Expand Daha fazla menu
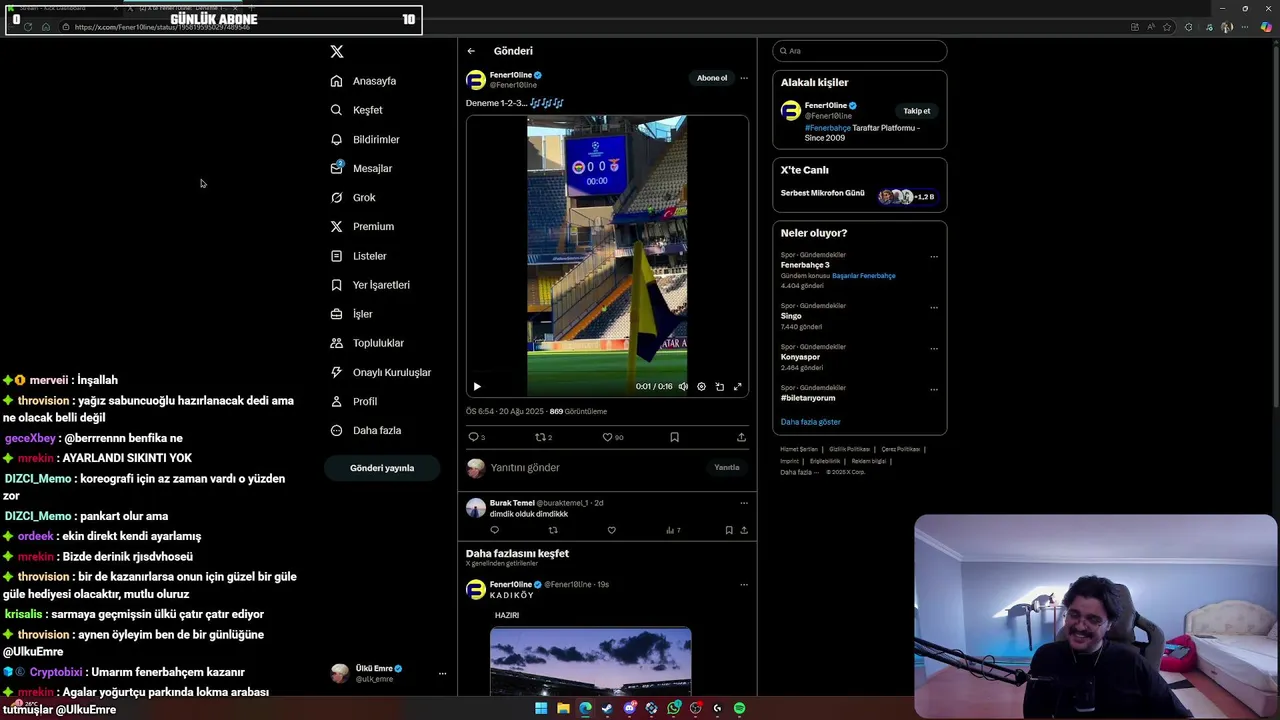 (366, 430)
